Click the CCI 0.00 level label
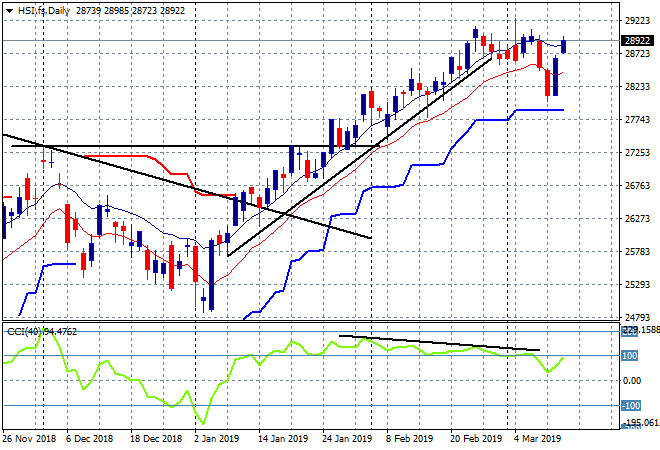Image resolution: width=660 pixels, height=450 pixels. click(x=632, y=381)
